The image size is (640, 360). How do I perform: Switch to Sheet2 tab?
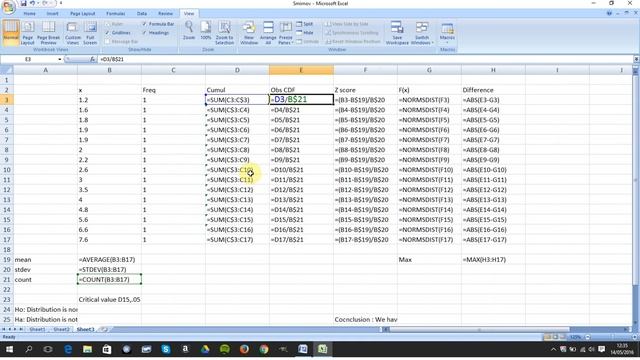pyautogui.click(x=61, y=329)
